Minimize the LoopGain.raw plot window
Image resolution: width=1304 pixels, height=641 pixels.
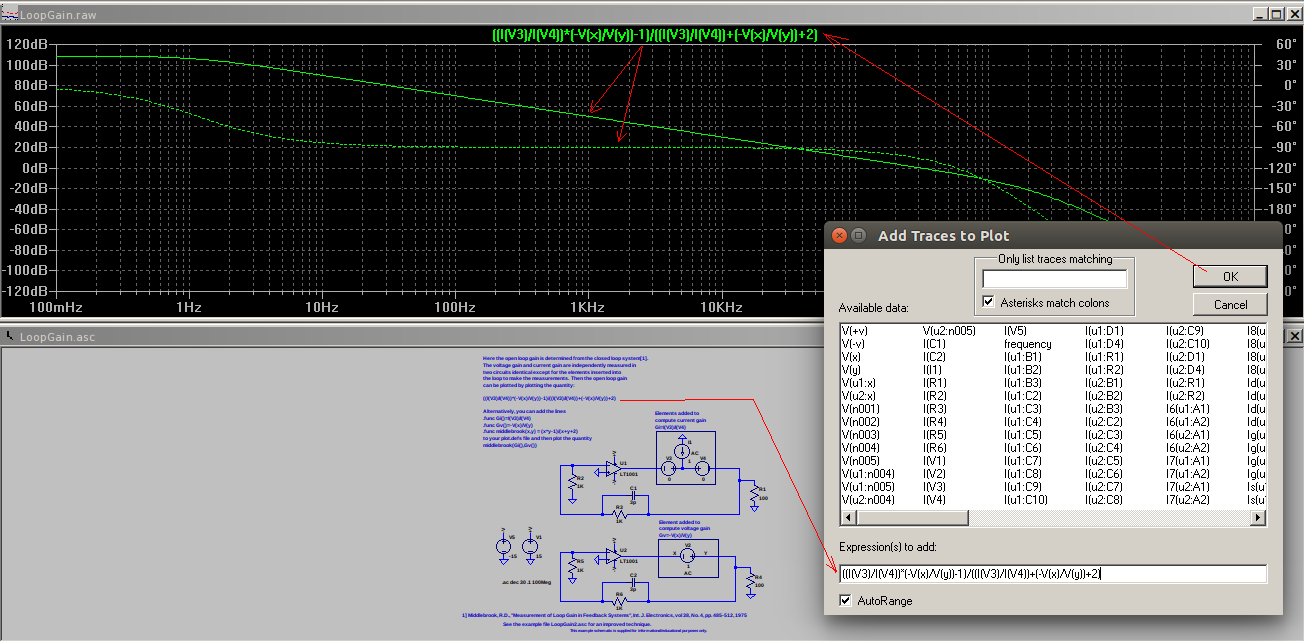(x=1259, y=14)
